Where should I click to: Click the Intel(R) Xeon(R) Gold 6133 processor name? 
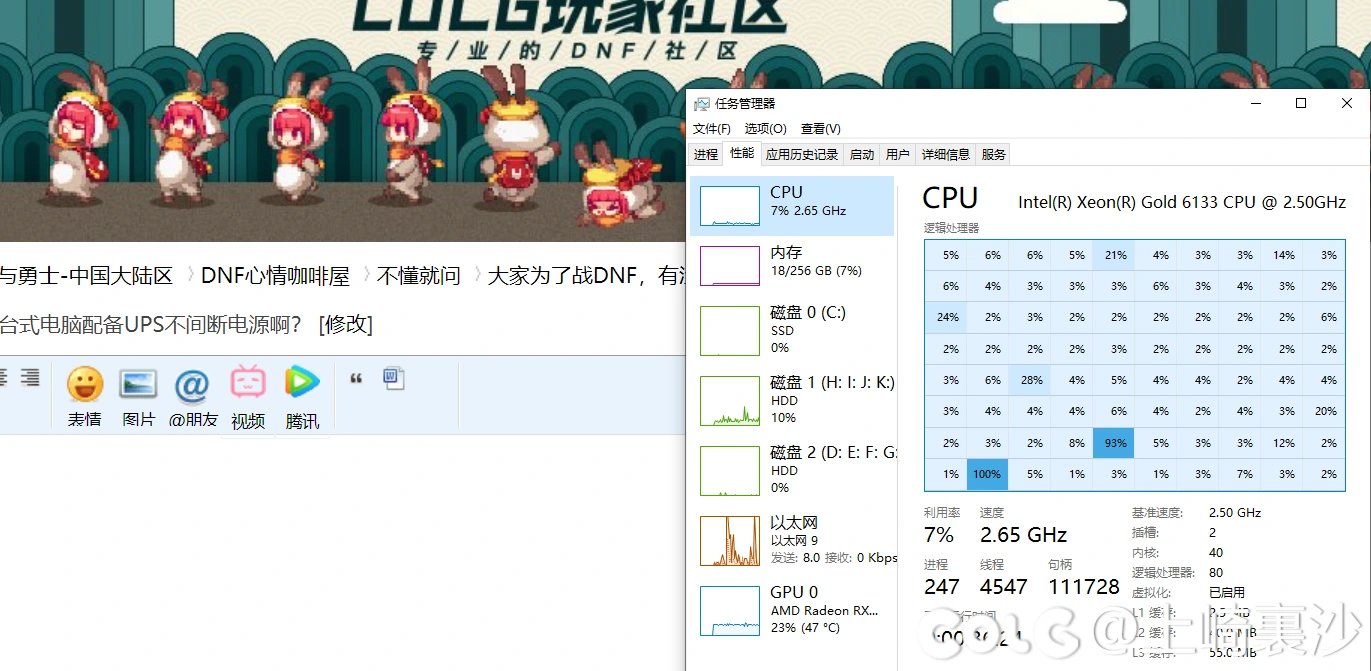[x=1182, y=202]
